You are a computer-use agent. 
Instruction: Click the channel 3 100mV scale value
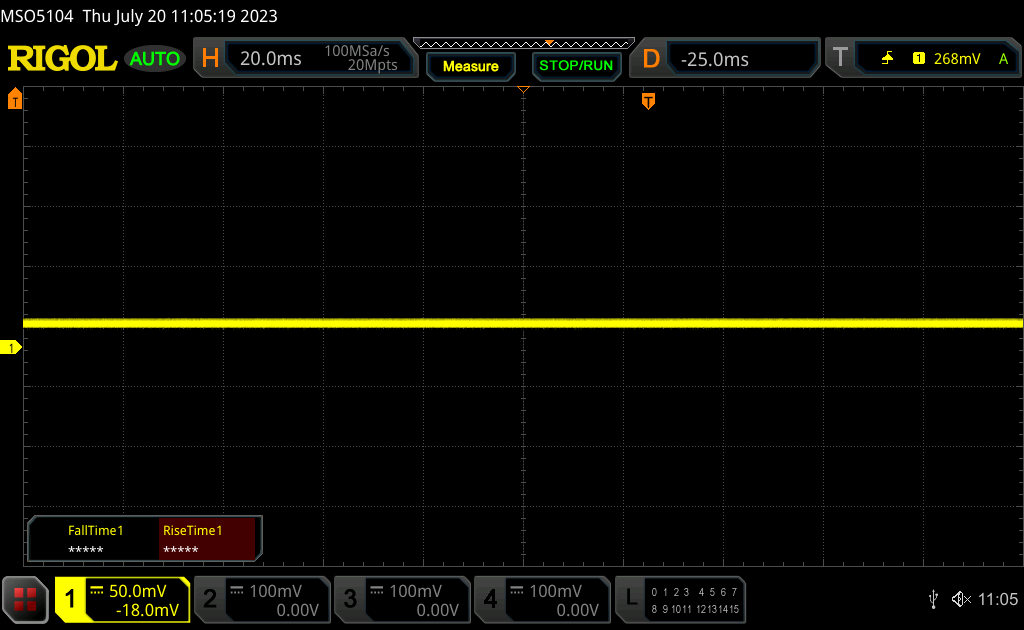(415, 591)
